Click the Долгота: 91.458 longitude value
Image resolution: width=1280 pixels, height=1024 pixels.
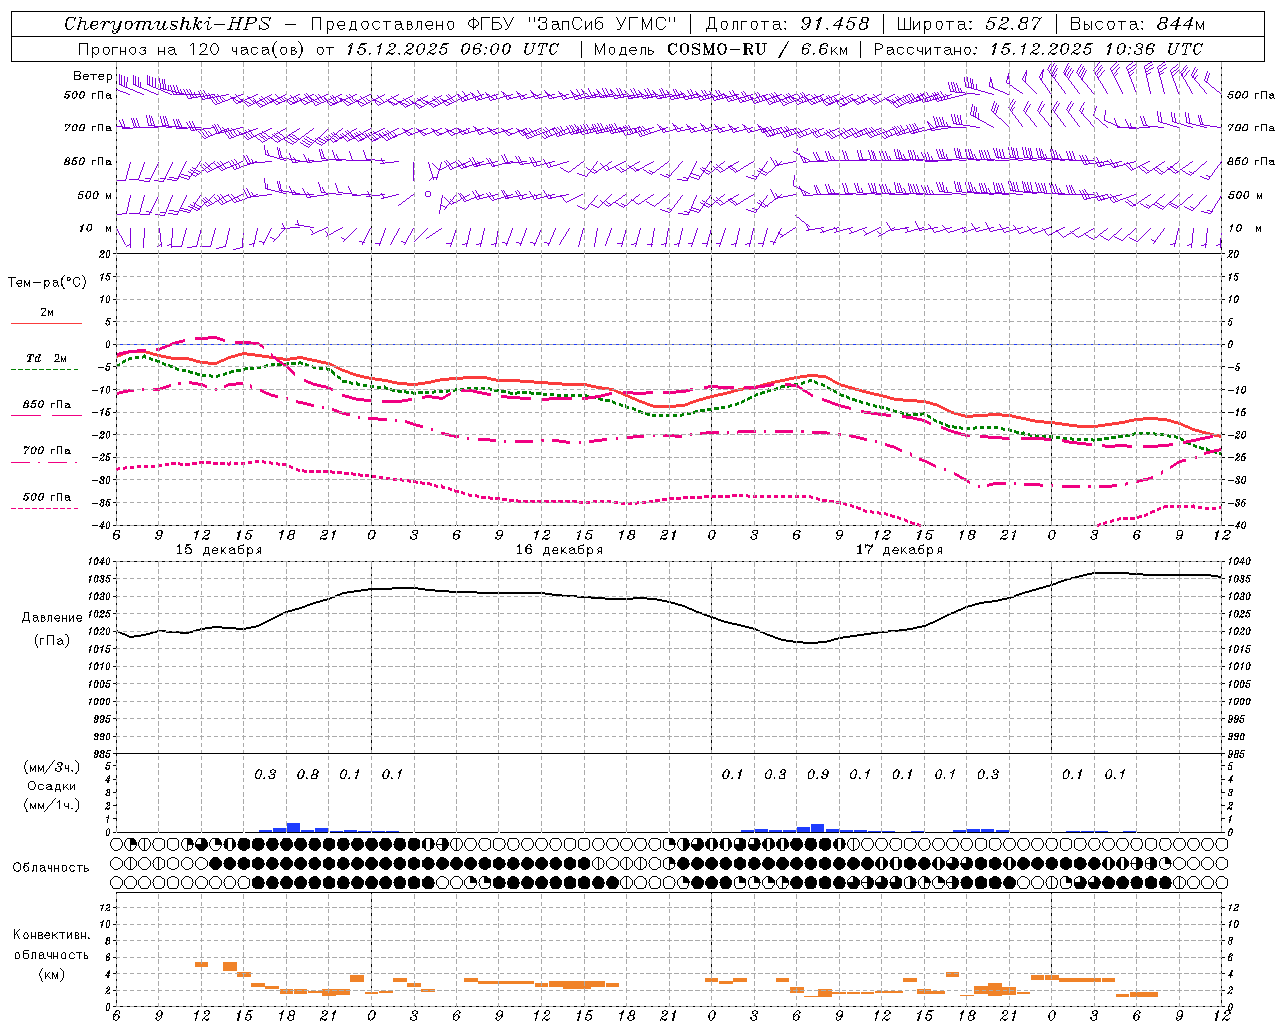(x=787, y=24)
